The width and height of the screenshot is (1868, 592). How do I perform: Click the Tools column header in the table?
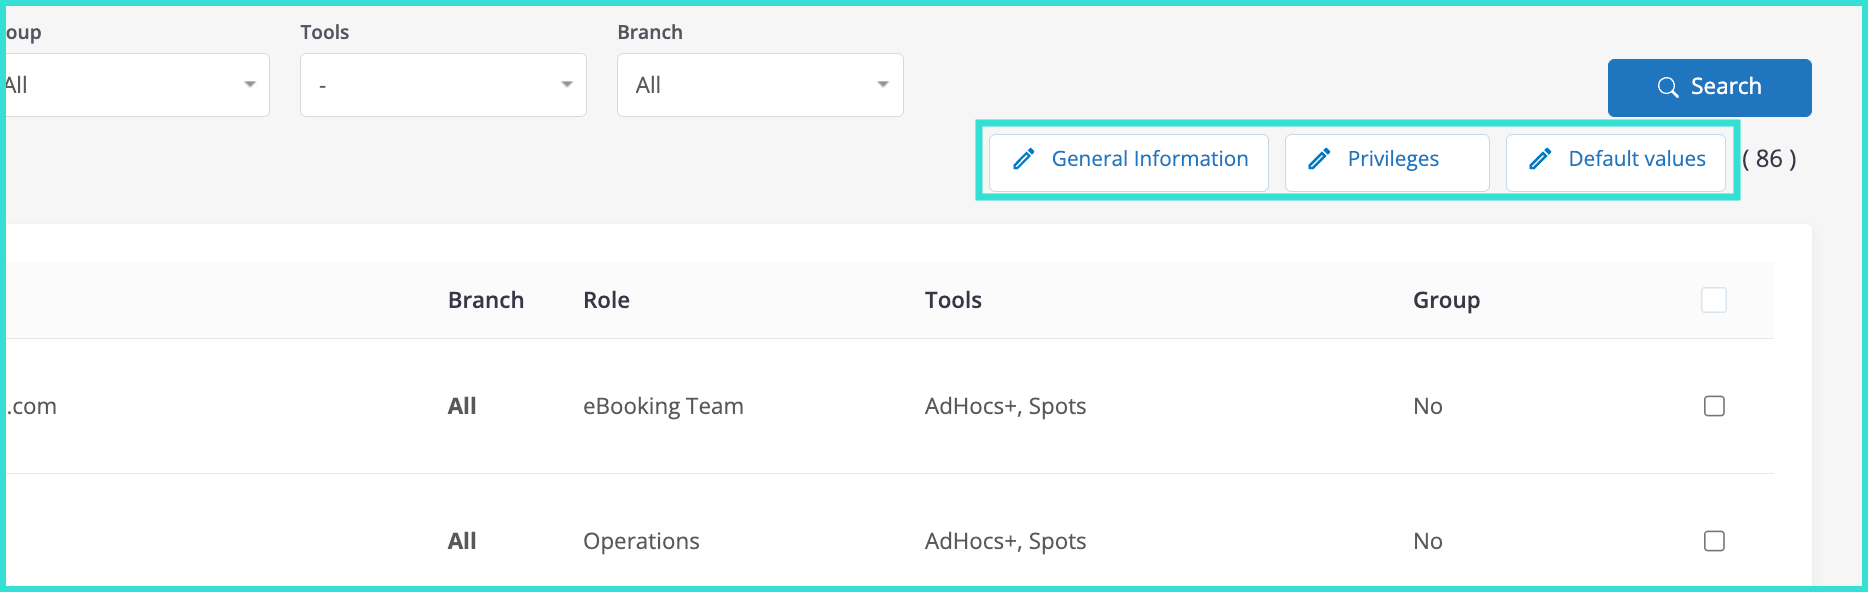coord(952,300)
